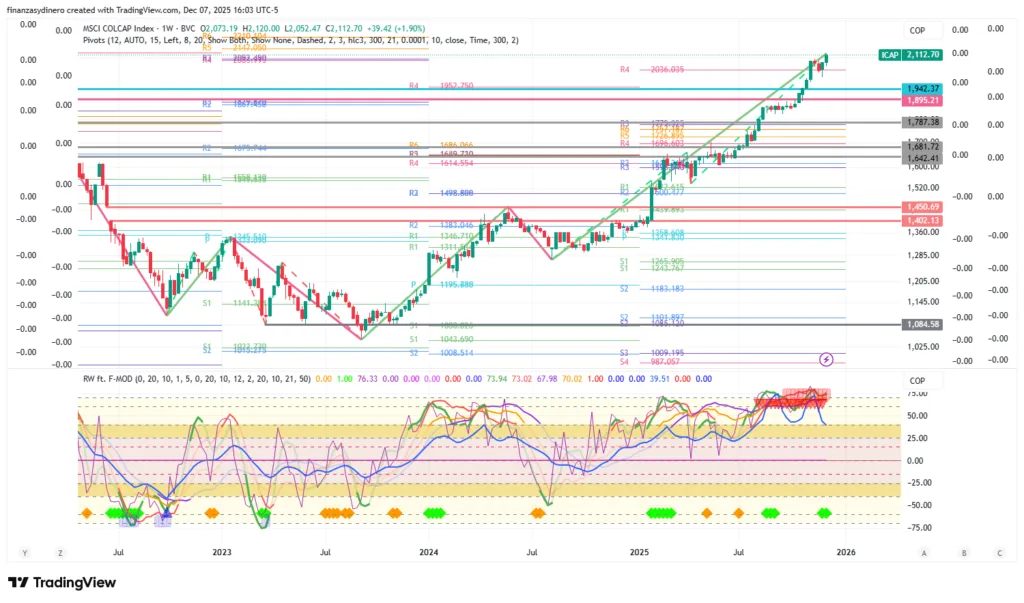Click the 2024 label on the time axis

pyautogui.click(x=428, y=551)
